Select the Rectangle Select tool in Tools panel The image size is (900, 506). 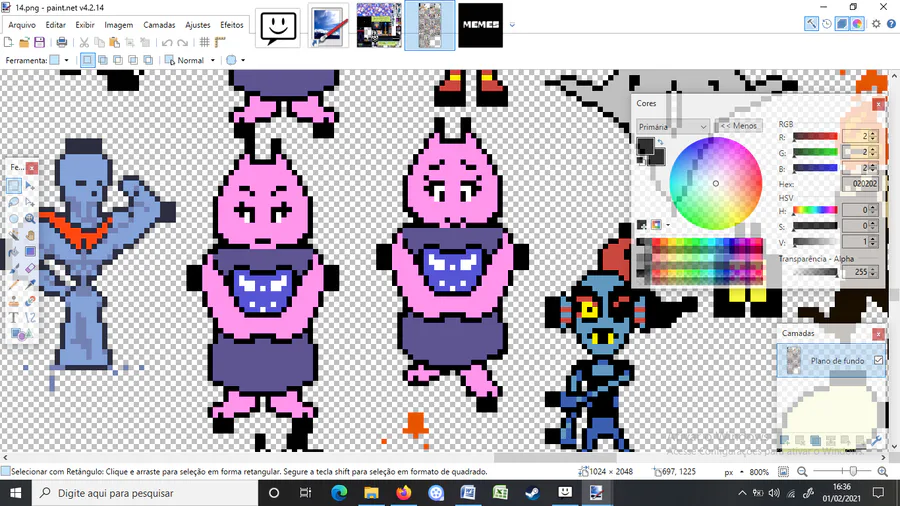tap(14, 185)
